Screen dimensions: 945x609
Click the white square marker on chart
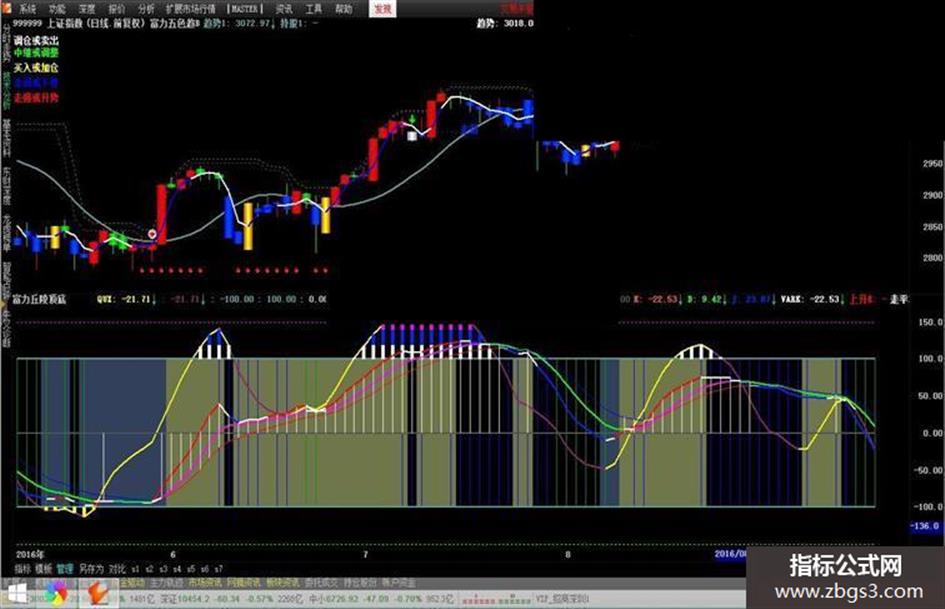tap(412, 136)
